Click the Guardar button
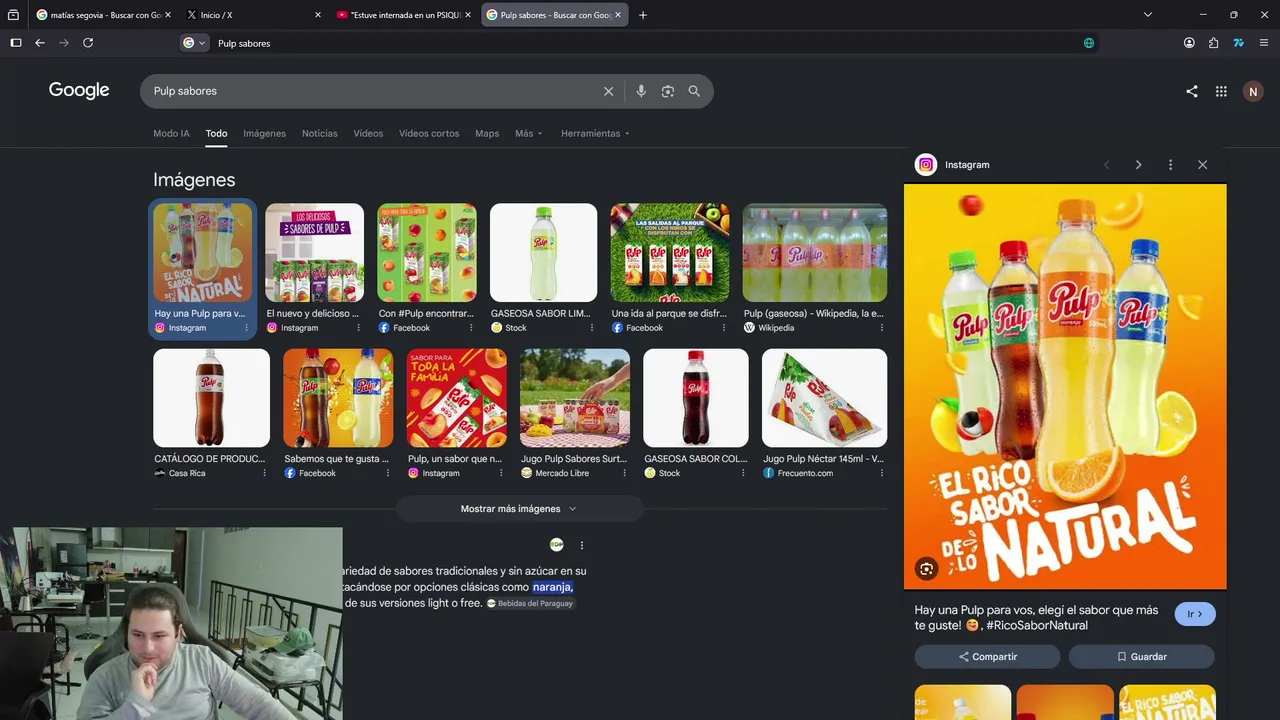Viewport: 1280px width, 720px height. [x=1141, y=657]
